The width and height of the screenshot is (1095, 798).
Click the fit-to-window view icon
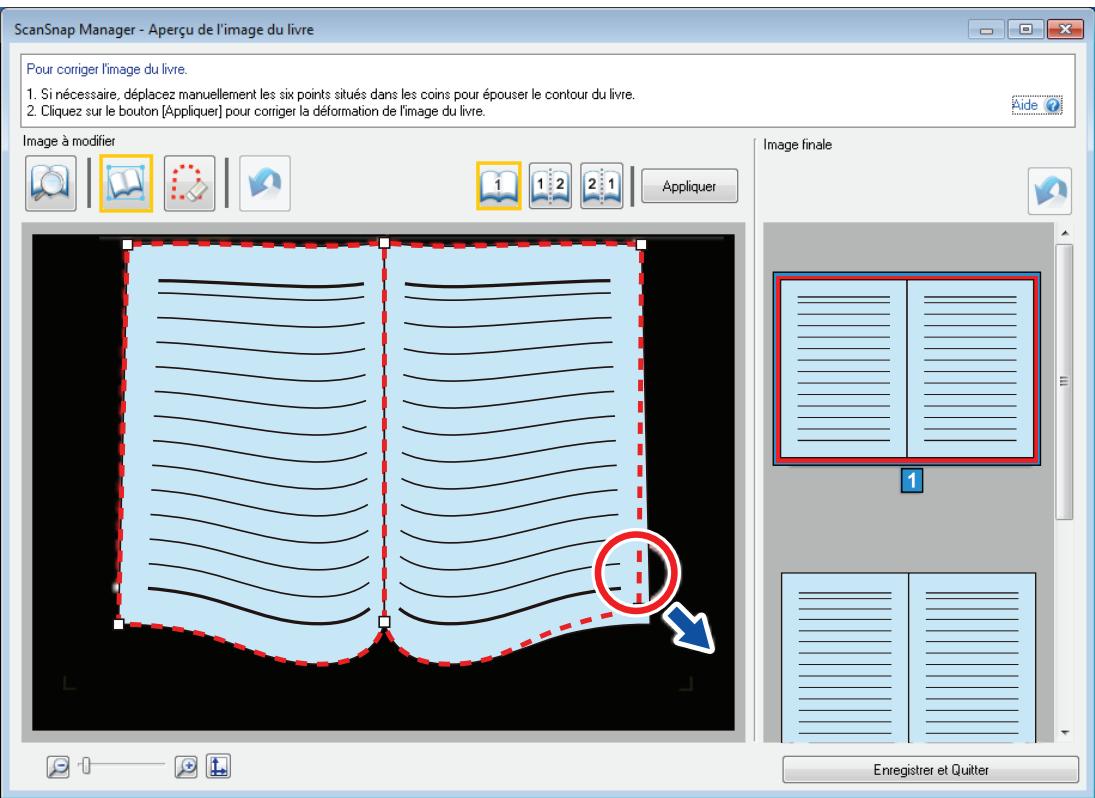pyautogui.click(x=219, y=767)
